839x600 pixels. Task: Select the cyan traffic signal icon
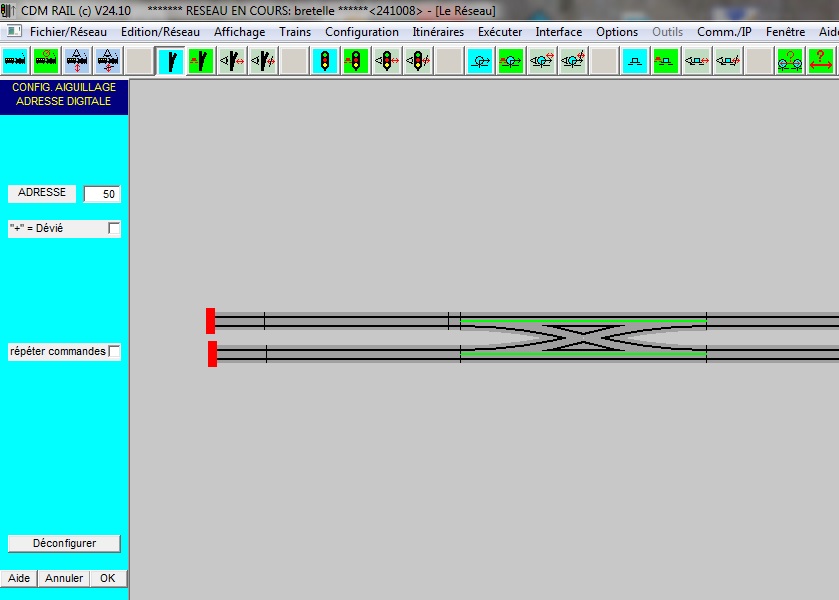pyautogui.click(x=325, y=60)
